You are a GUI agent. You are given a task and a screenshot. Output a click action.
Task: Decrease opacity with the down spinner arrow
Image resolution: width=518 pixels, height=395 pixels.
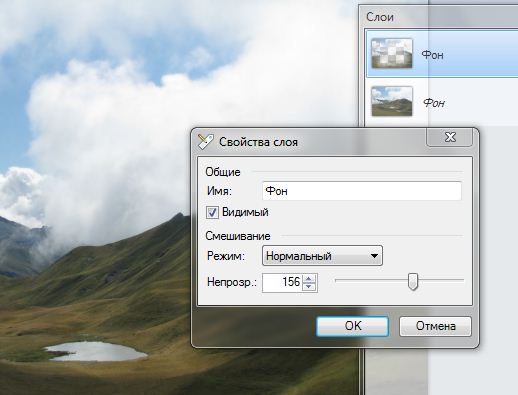(x=309, y=287)
